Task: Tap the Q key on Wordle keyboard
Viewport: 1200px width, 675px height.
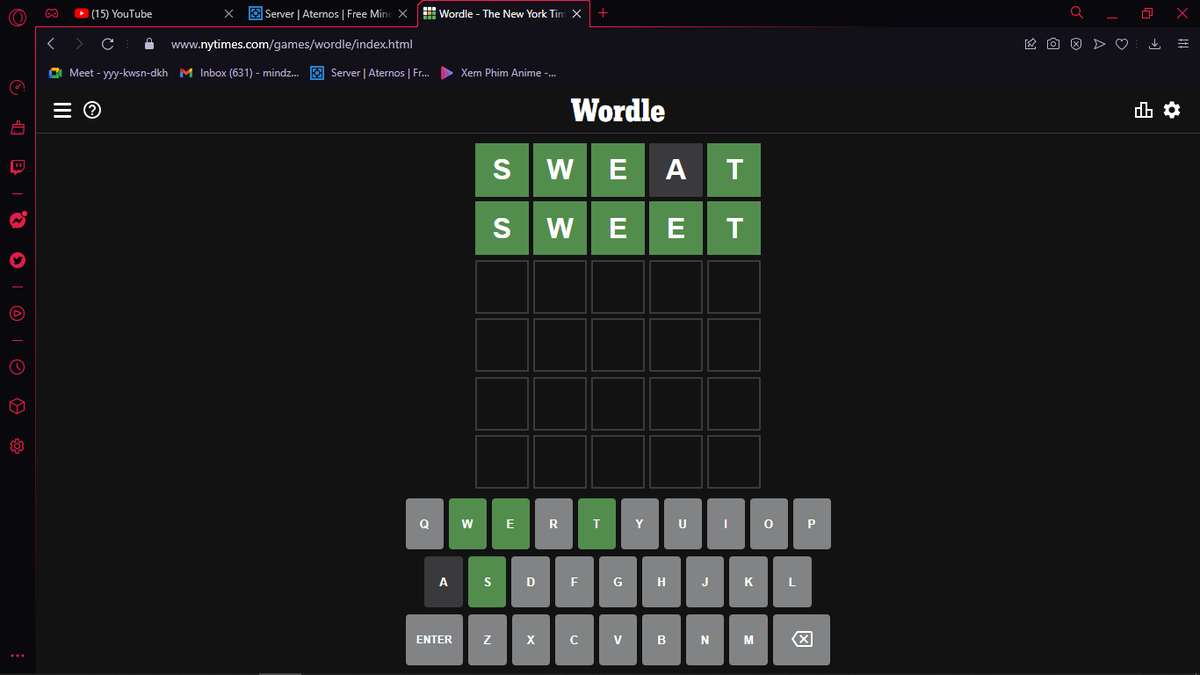Action: (424, 524)
